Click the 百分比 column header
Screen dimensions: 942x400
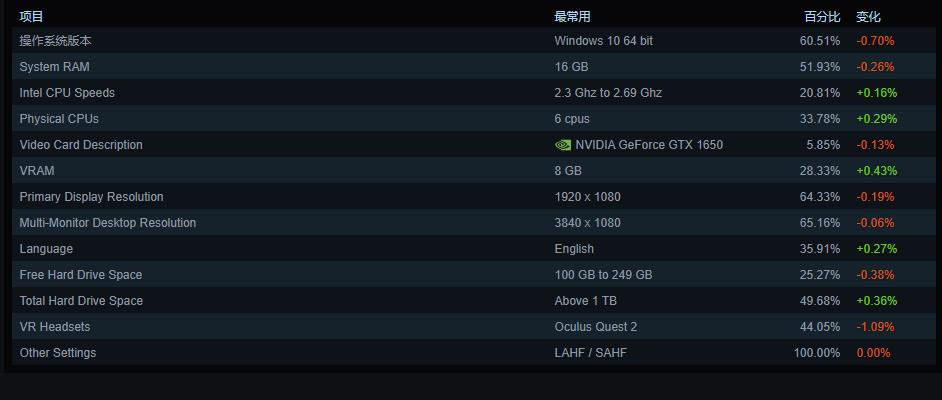(822, 17)
